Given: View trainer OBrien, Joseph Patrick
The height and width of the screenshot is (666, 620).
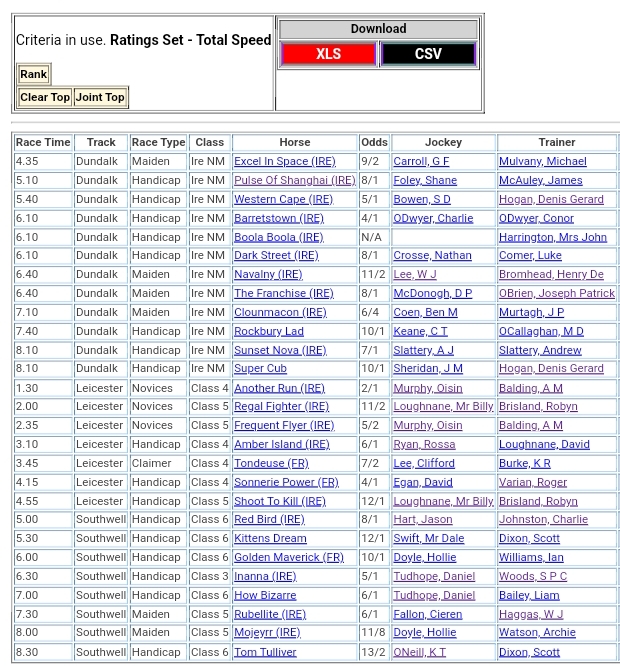Looking at the screenshot, I should [x=556, y=293].
